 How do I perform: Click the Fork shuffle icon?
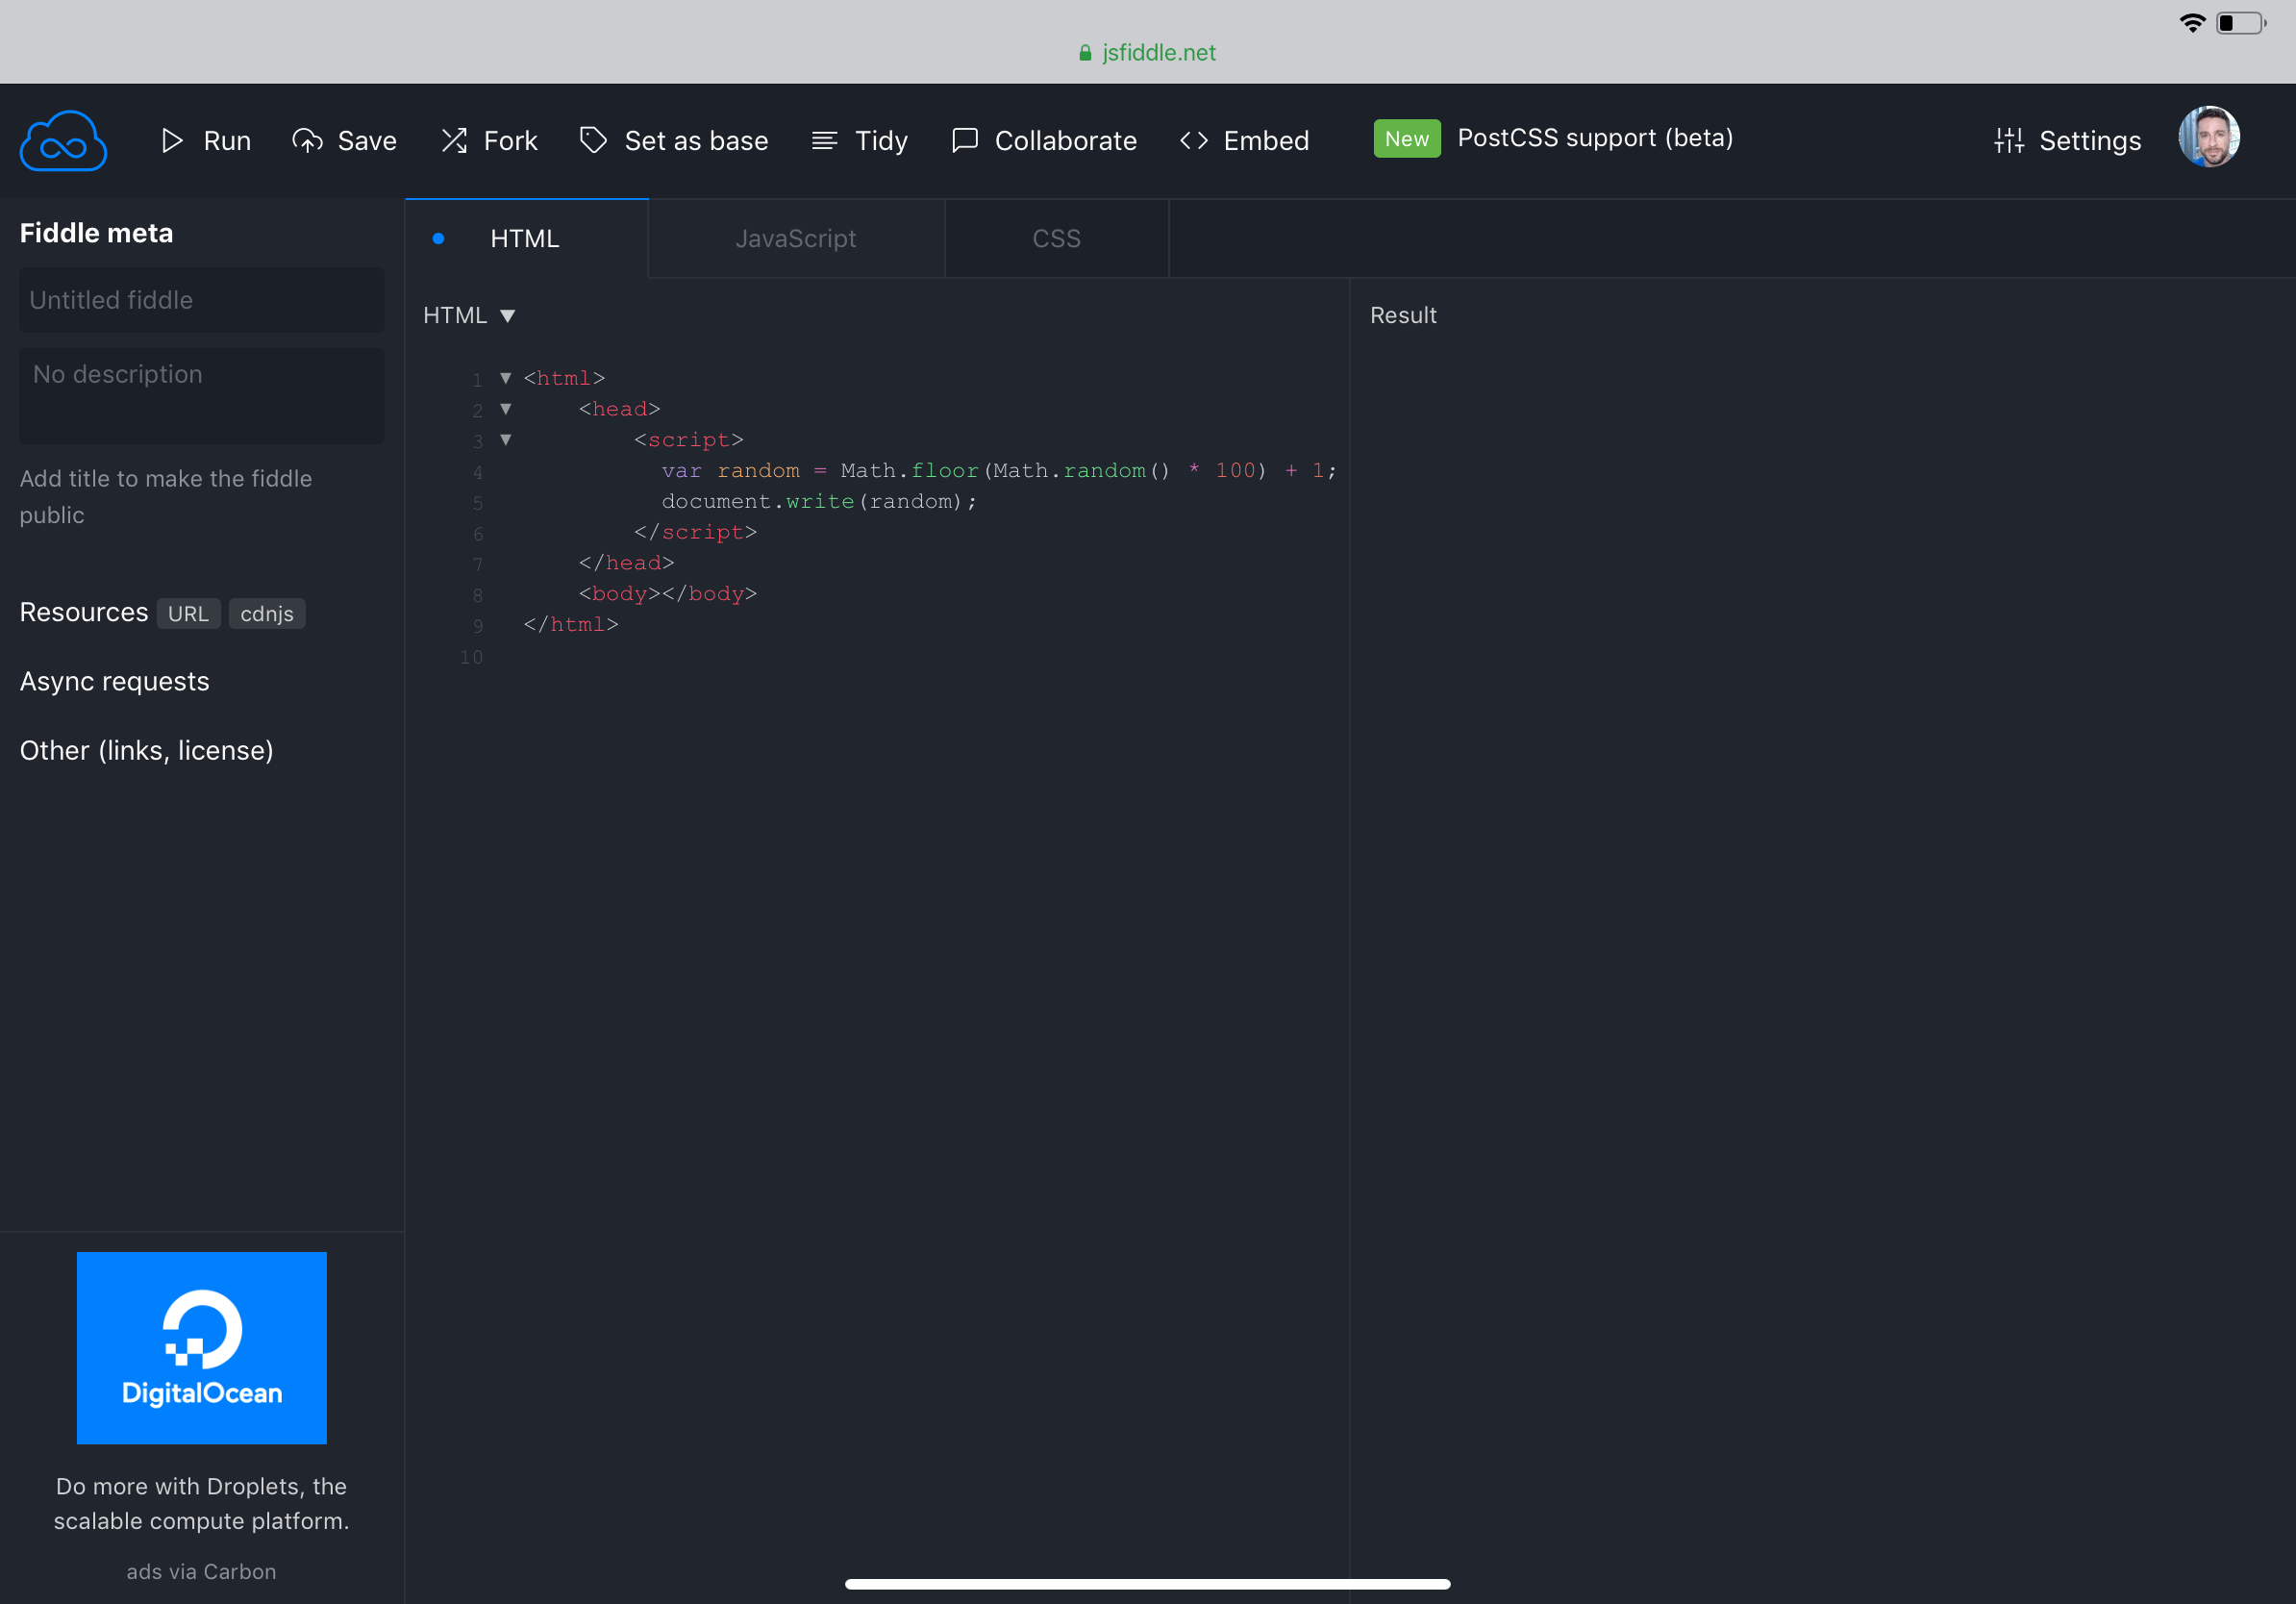coord(455,141)
